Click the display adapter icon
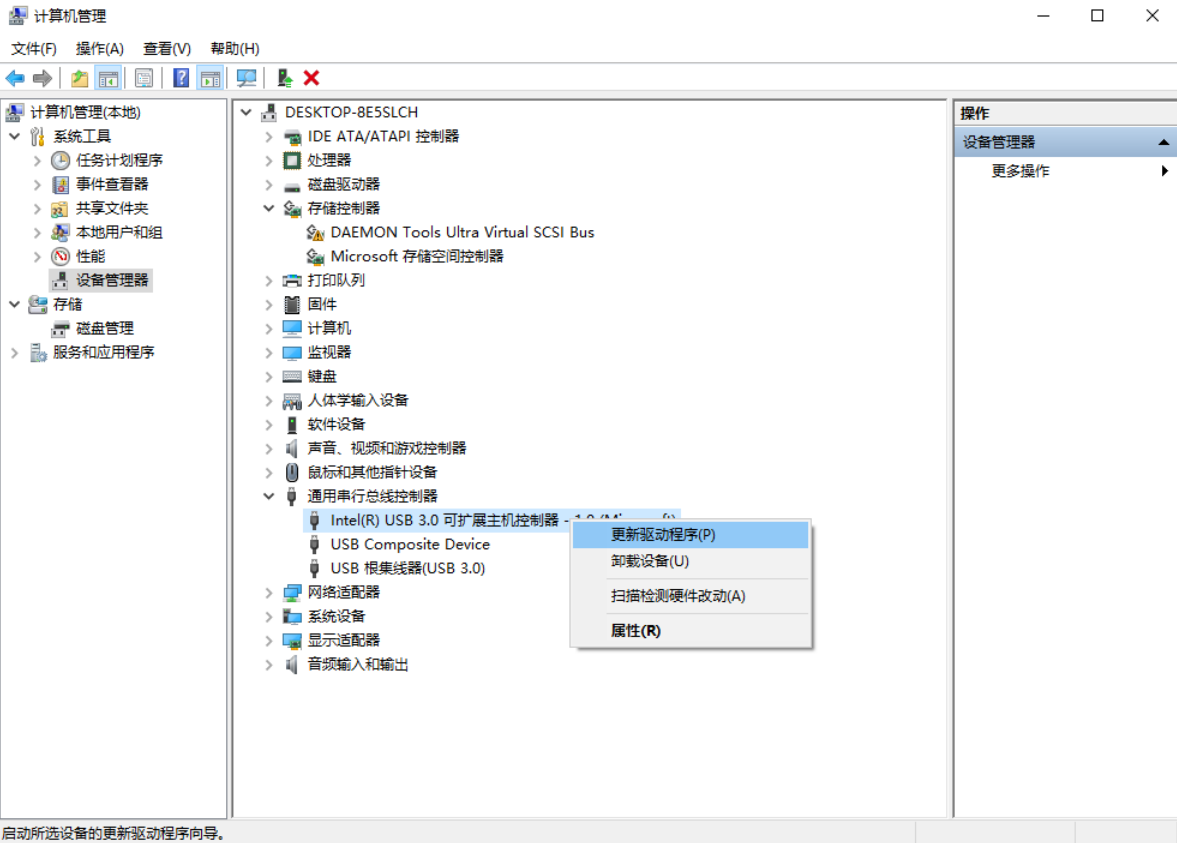Screen dimensions: 1177x843 tap(292, 640)
